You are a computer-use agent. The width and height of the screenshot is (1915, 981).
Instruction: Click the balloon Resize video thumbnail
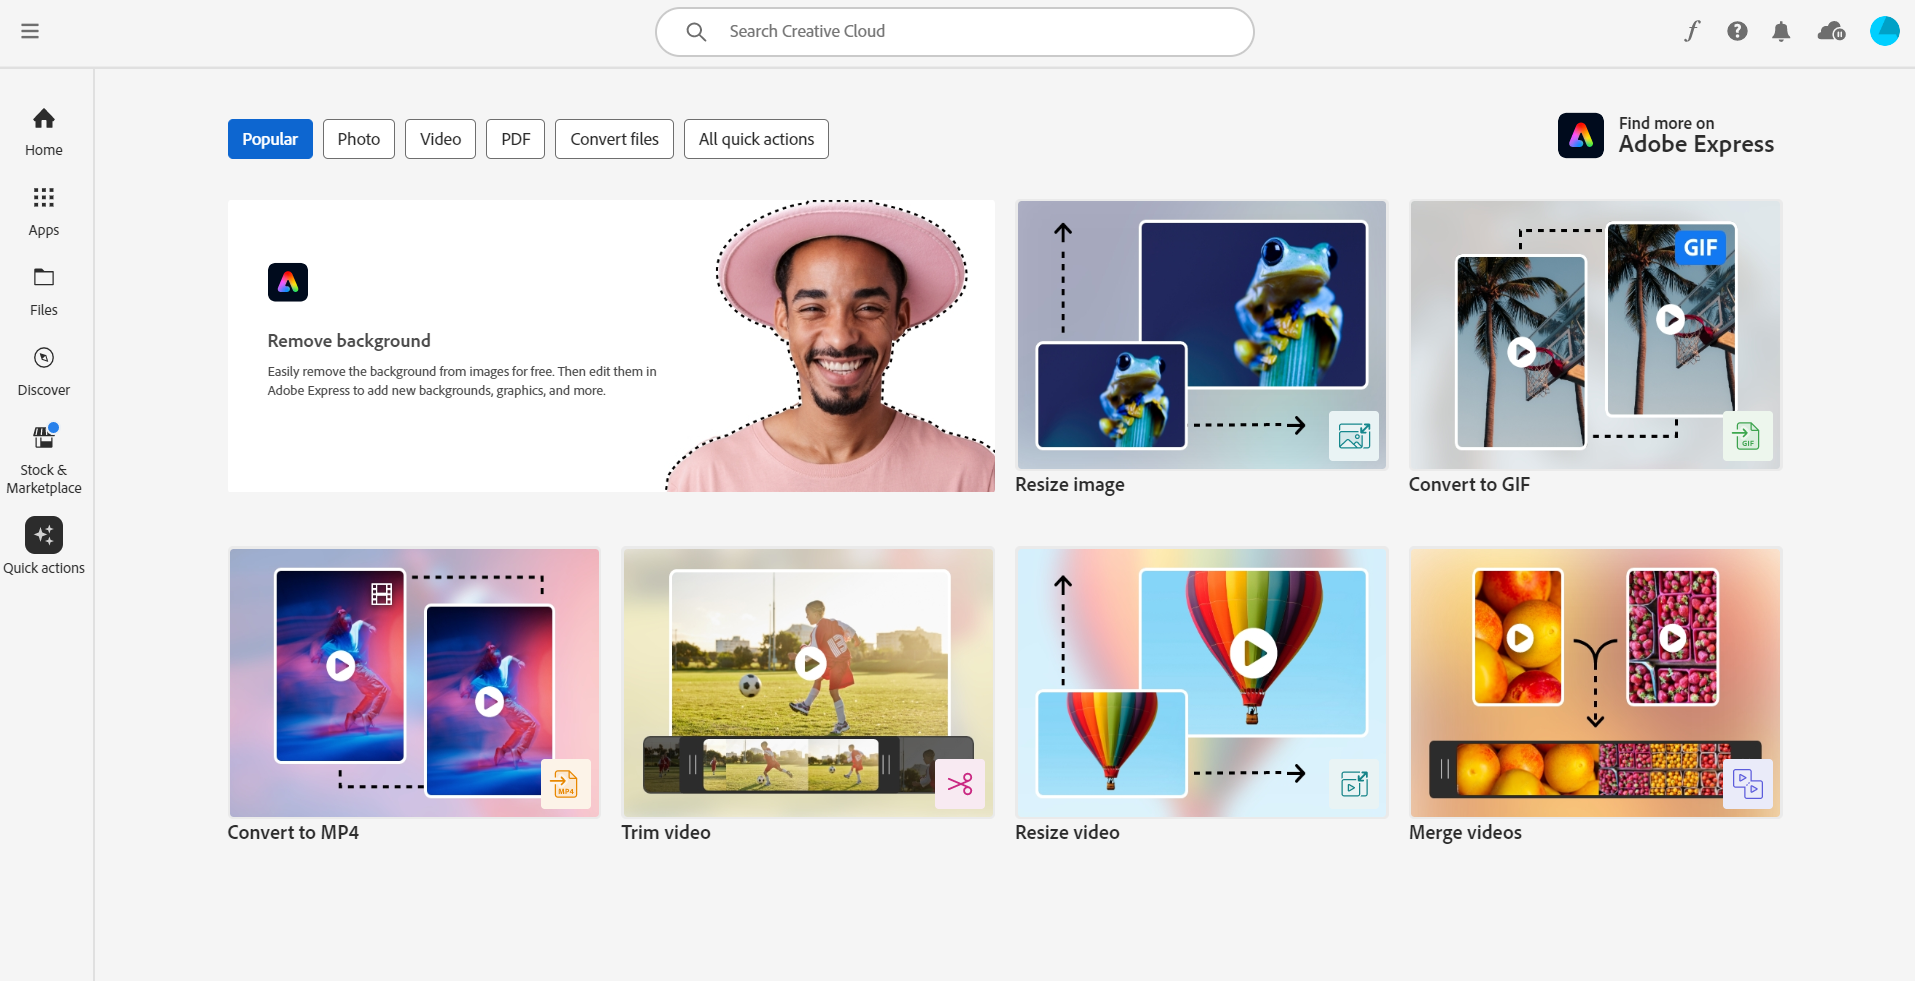click(1202, 683)
